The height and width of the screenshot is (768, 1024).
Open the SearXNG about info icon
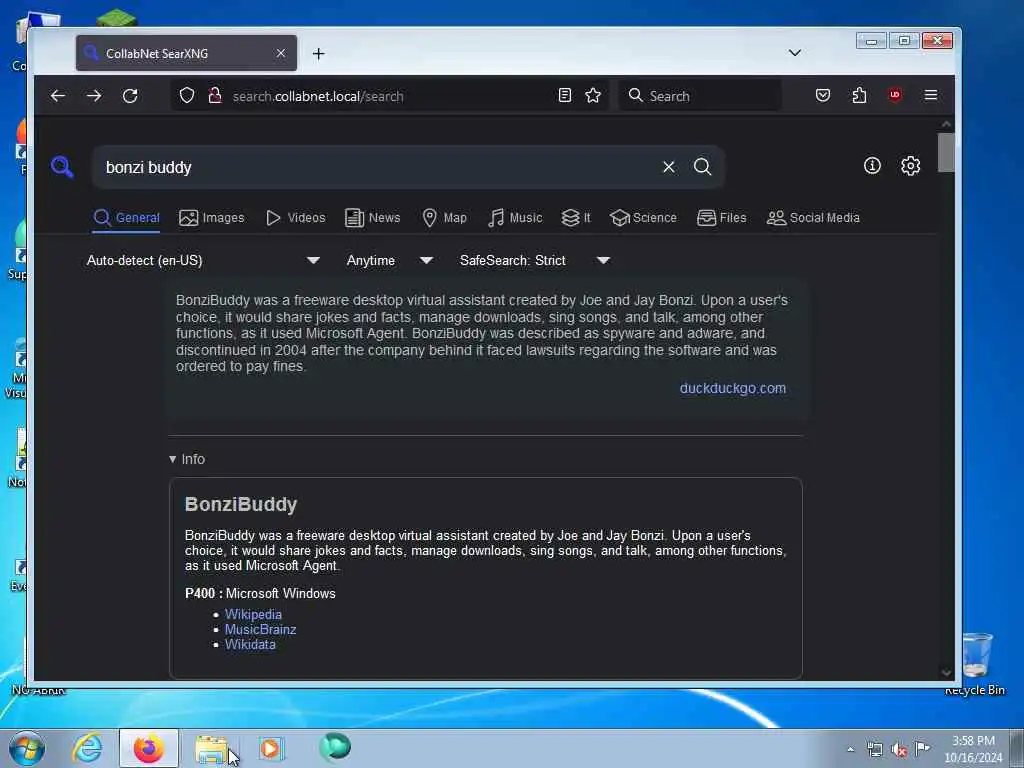[x=872, y=166]
